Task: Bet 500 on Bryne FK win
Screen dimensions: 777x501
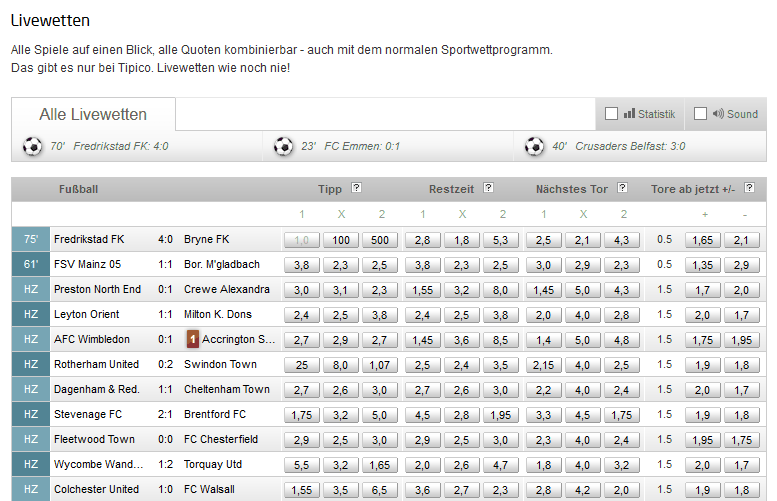Action: tap(380, 240)
